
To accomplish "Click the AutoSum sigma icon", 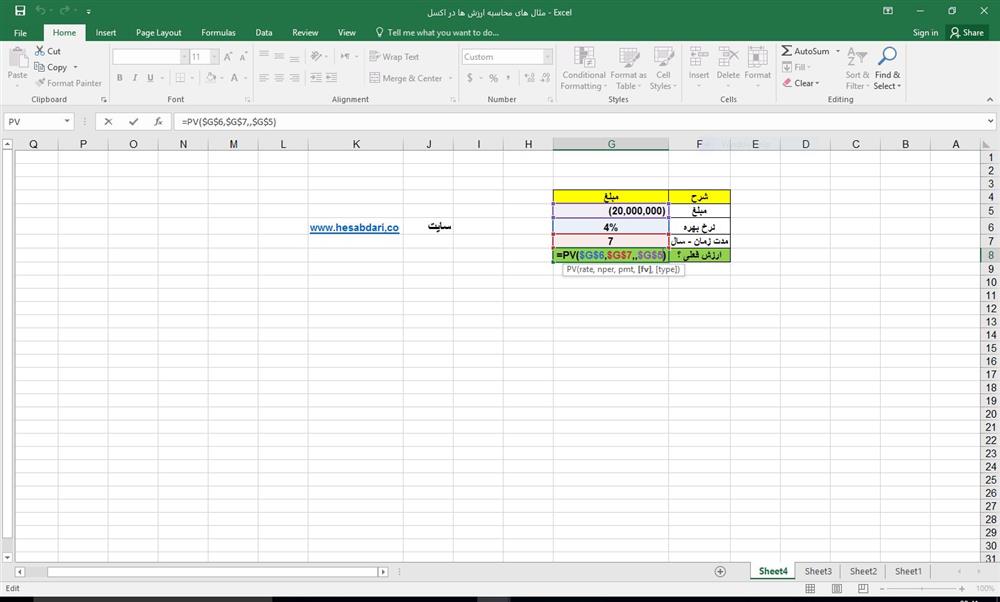I will click(787, 51).
